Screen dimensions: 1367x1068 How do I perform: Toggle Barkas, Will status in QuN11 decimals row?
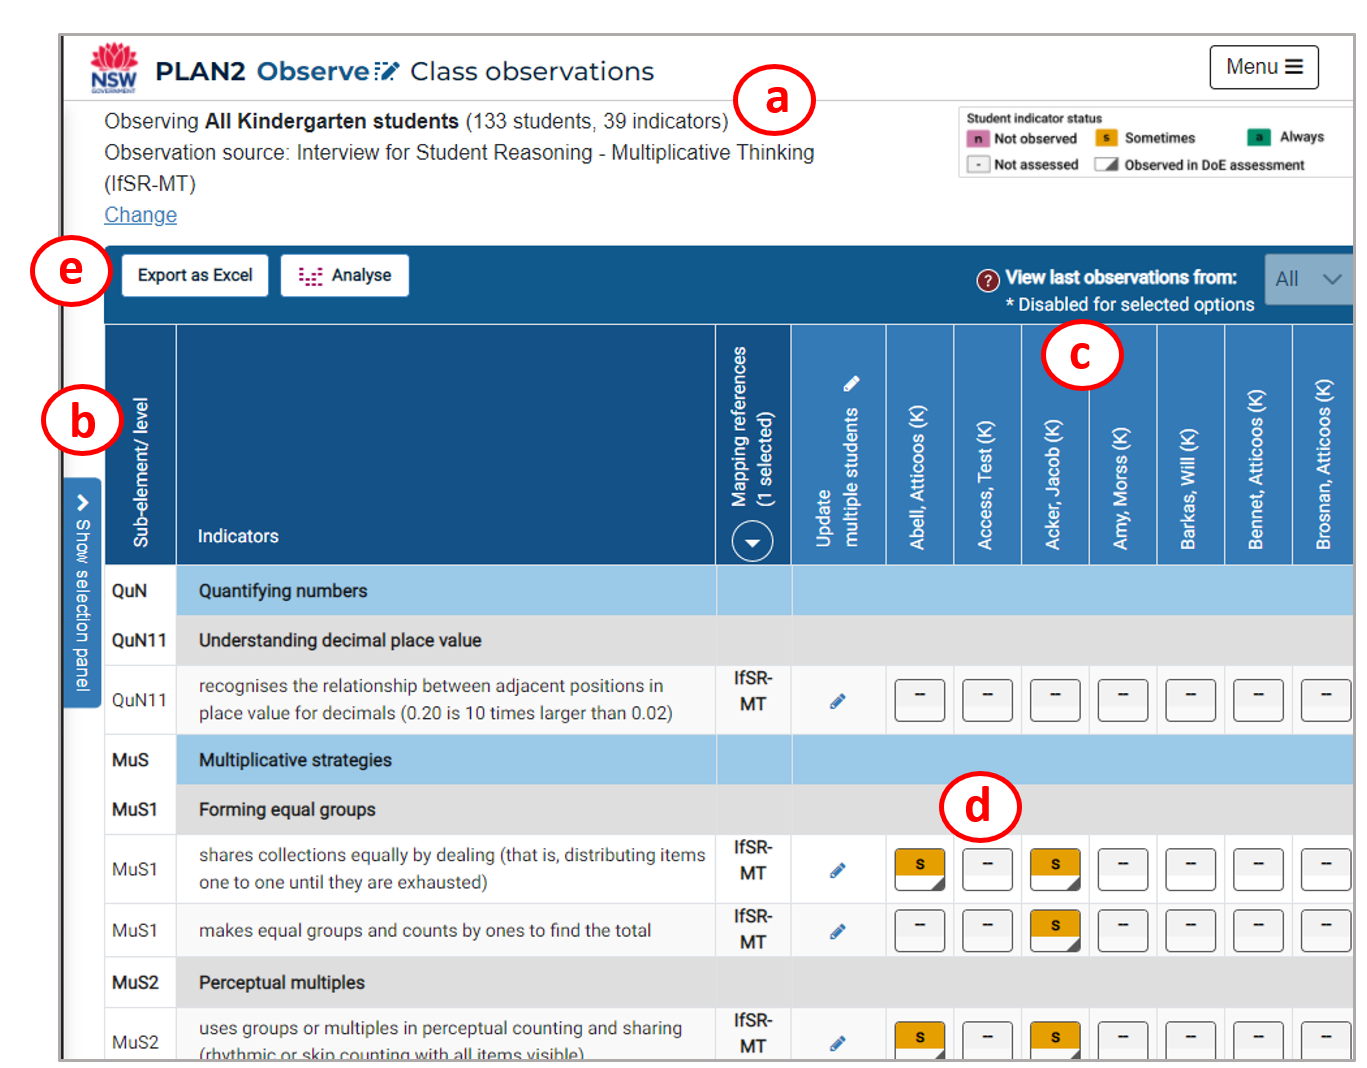click(x=1191, y=700)
